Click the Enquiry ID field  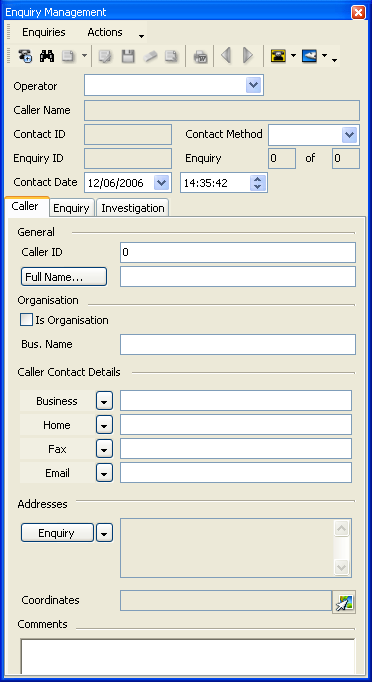[128, 158]
